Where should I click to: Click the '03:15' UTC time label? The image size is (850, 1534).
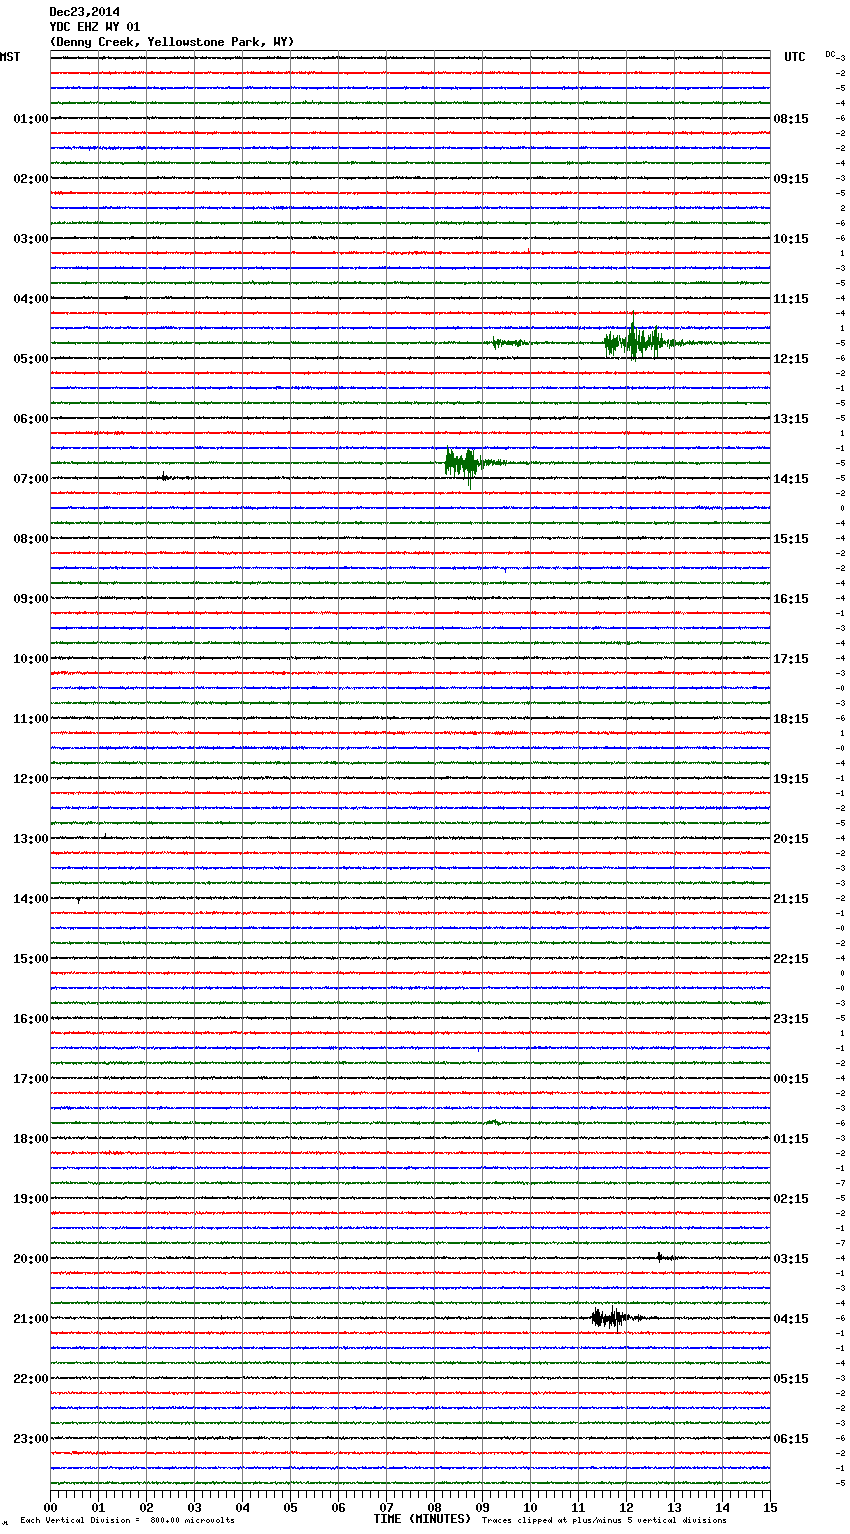click(x=791, y=1259)
